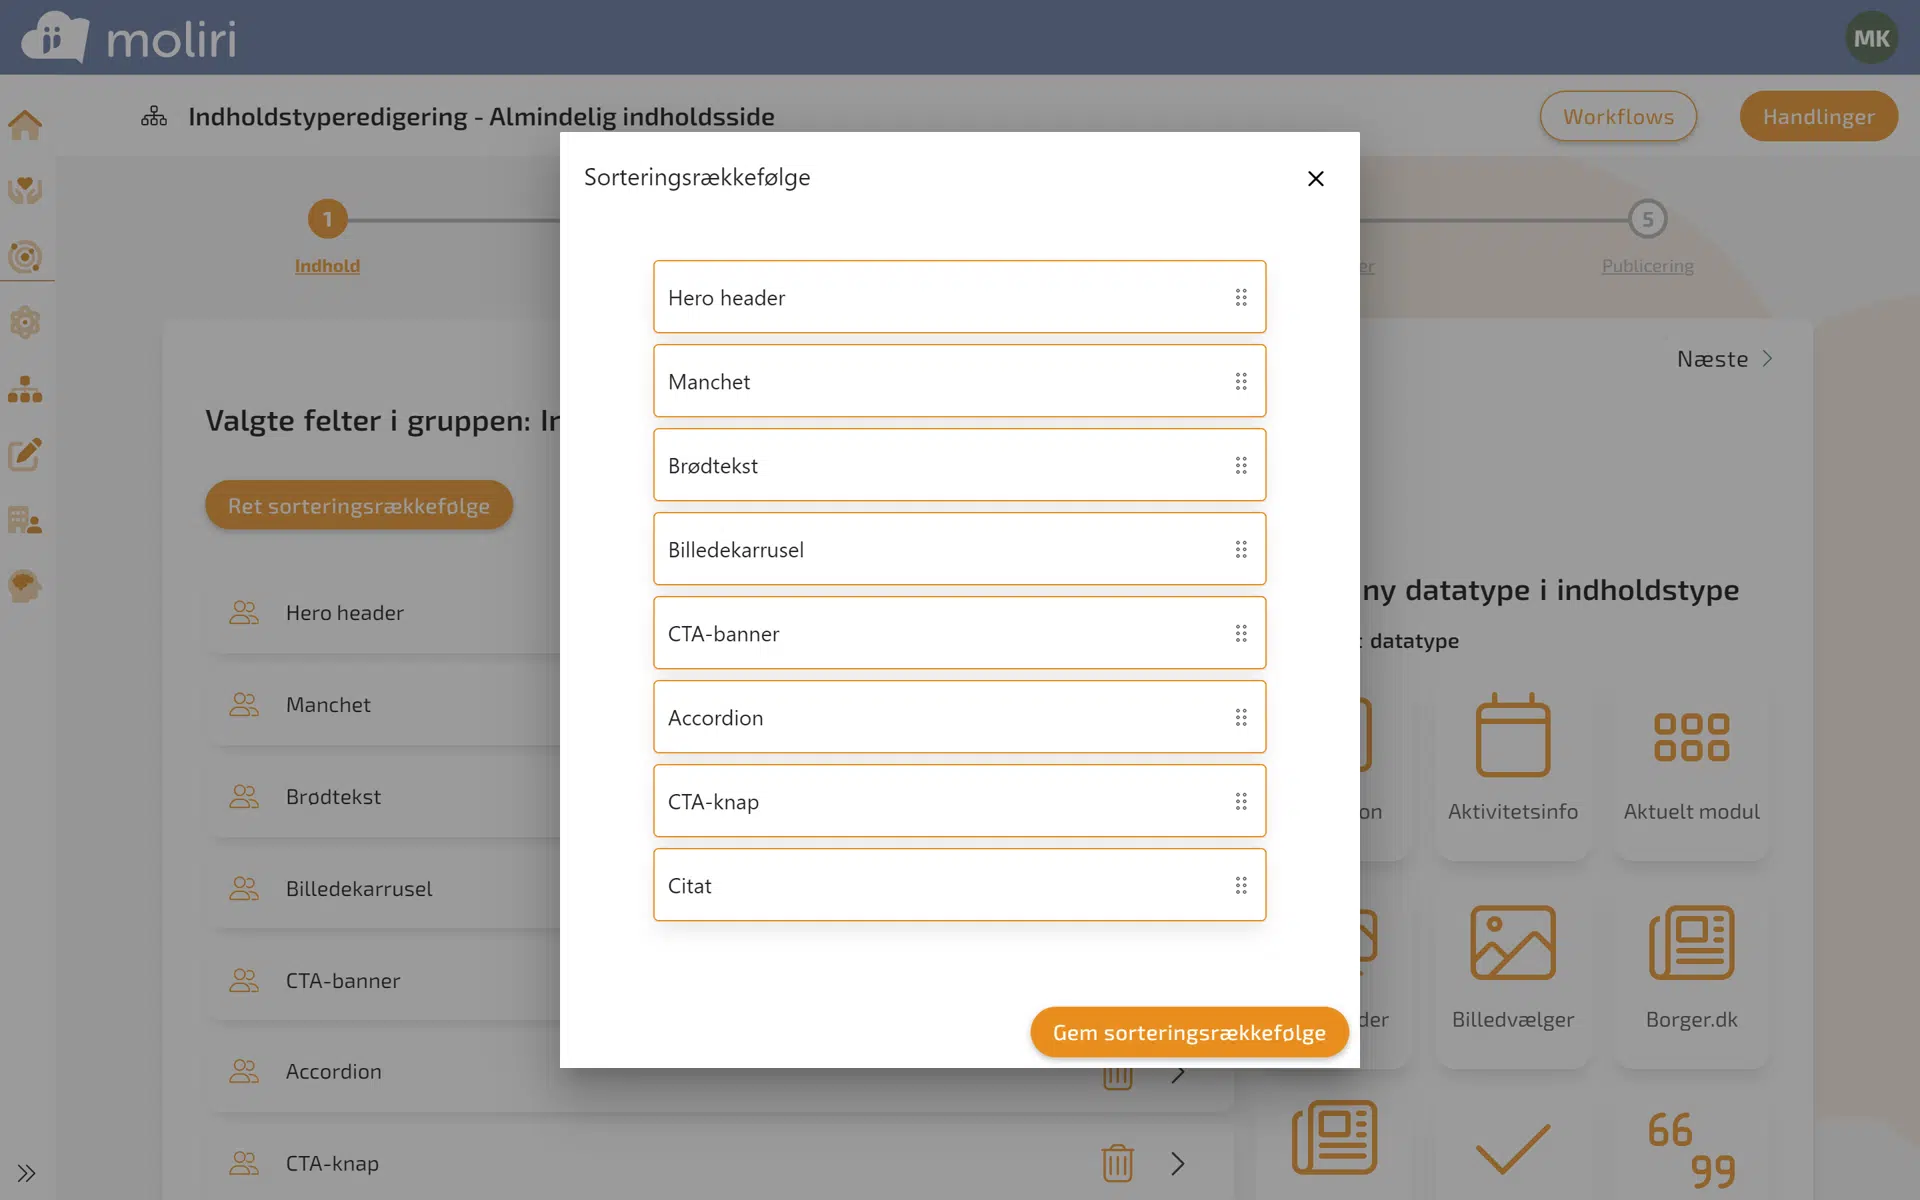This screenshot has height=1200, width=1920.
Task: Click the drag handle for Hero header
Action: pos(1240,298)
